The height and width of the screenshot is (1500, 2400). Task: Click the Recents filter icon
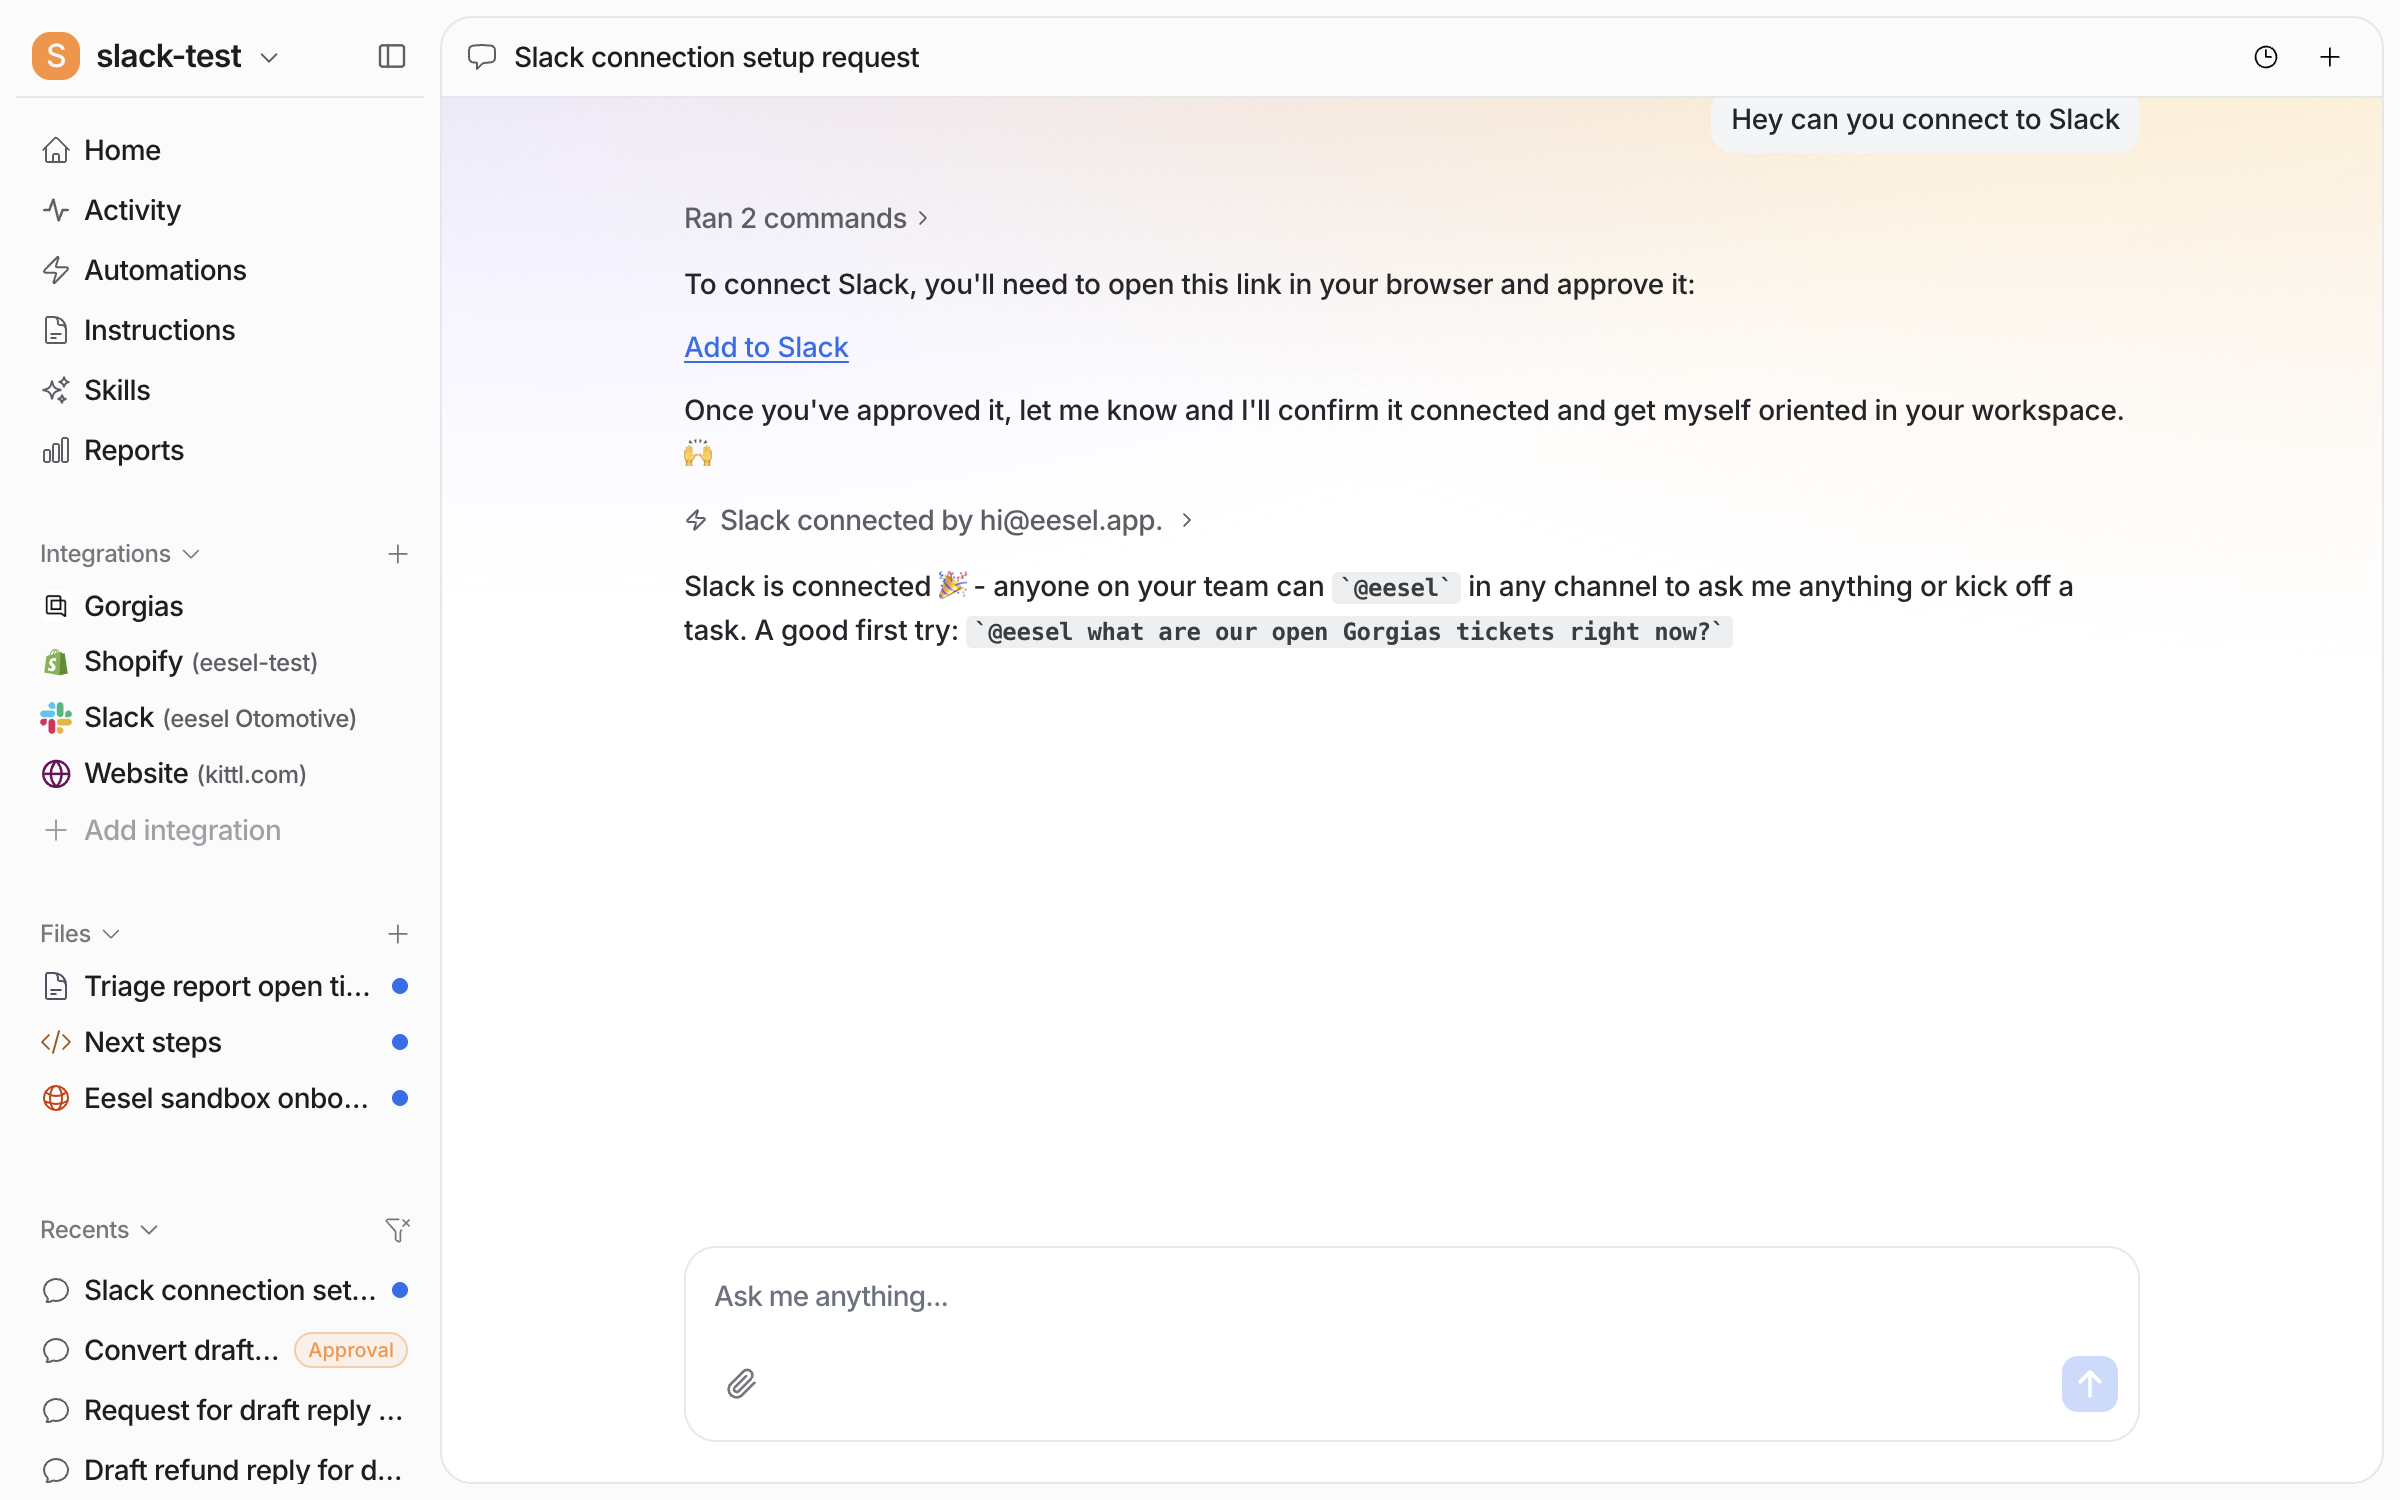[x=398, y=1230]
